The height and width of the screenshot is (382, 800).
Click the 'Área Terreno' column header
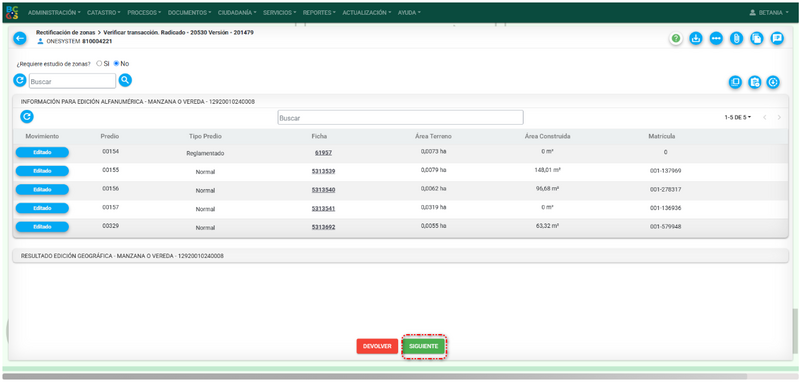click(433, 136)
